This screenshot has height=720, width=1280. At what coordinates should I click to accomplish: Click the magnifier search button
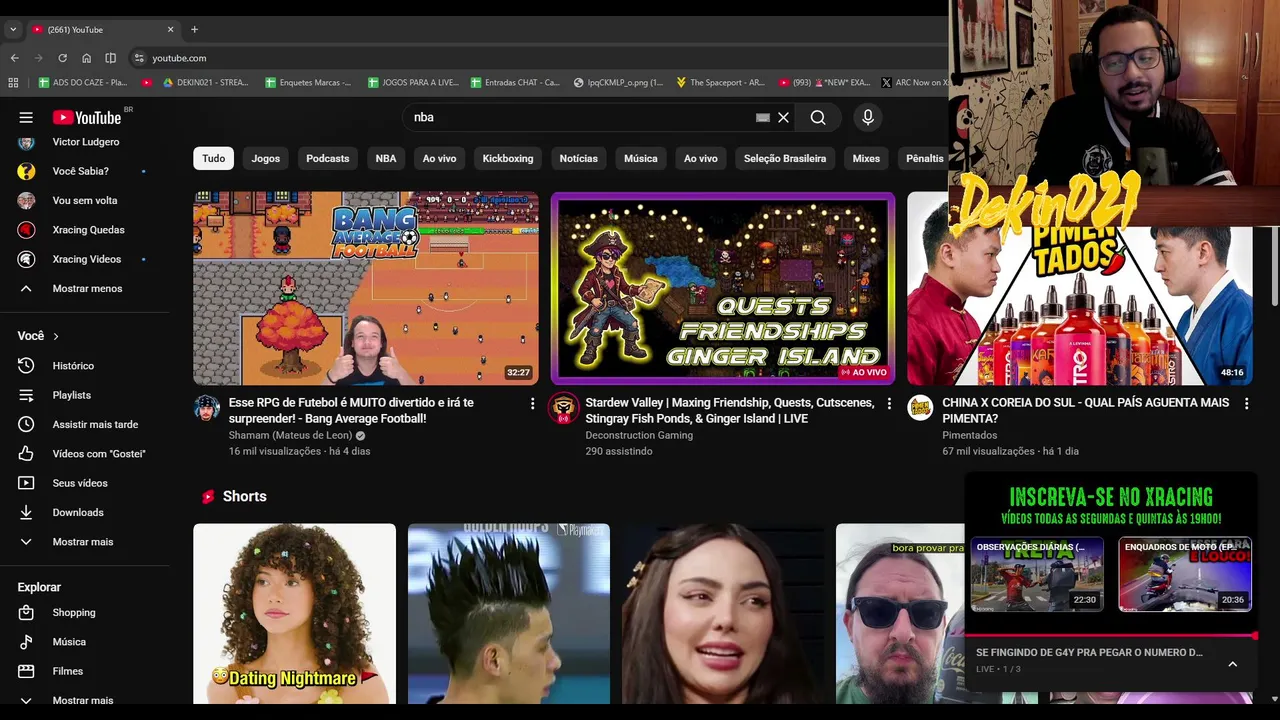[x=818, y=117]
